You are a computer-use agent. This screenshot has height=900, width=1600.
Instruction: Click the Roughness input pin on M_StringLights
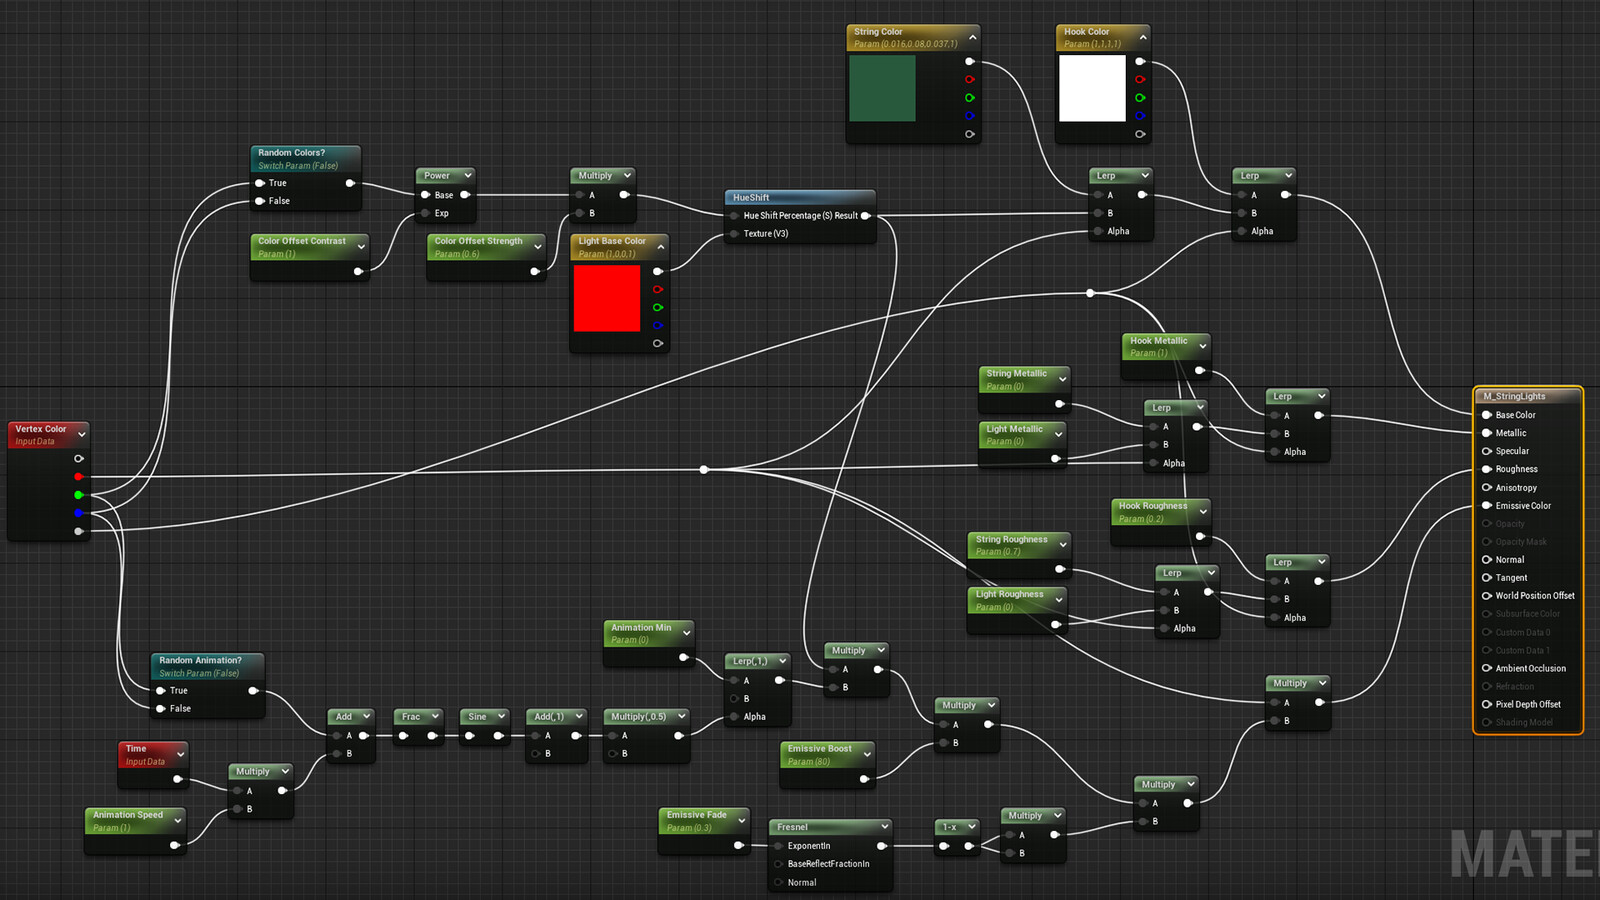coord(1487,469)
